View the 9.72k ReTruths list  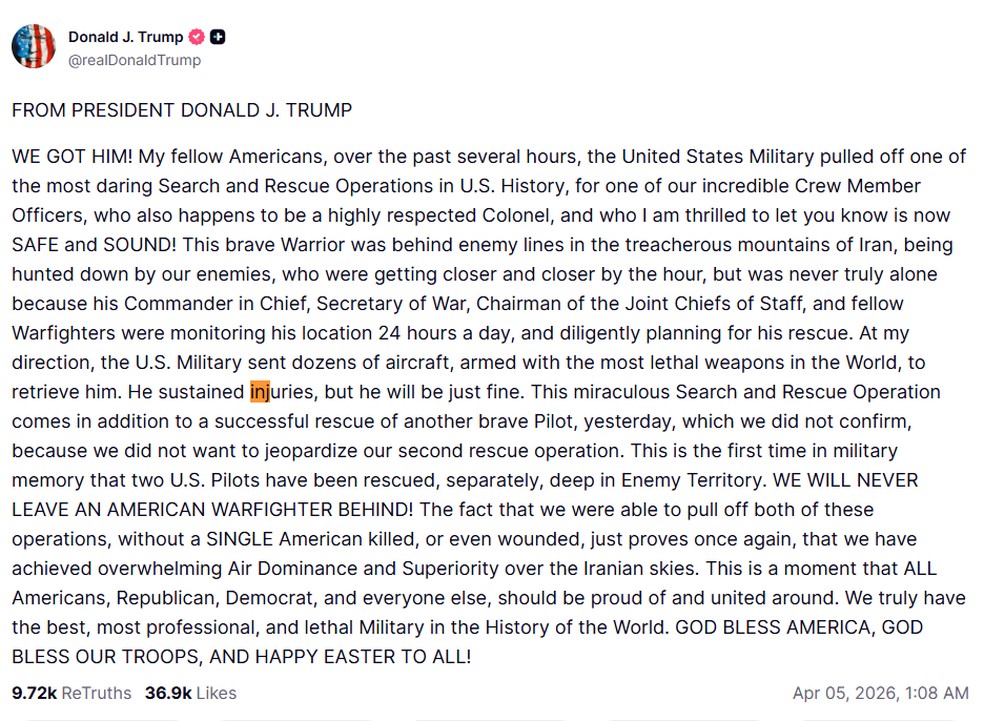point(71,693)
